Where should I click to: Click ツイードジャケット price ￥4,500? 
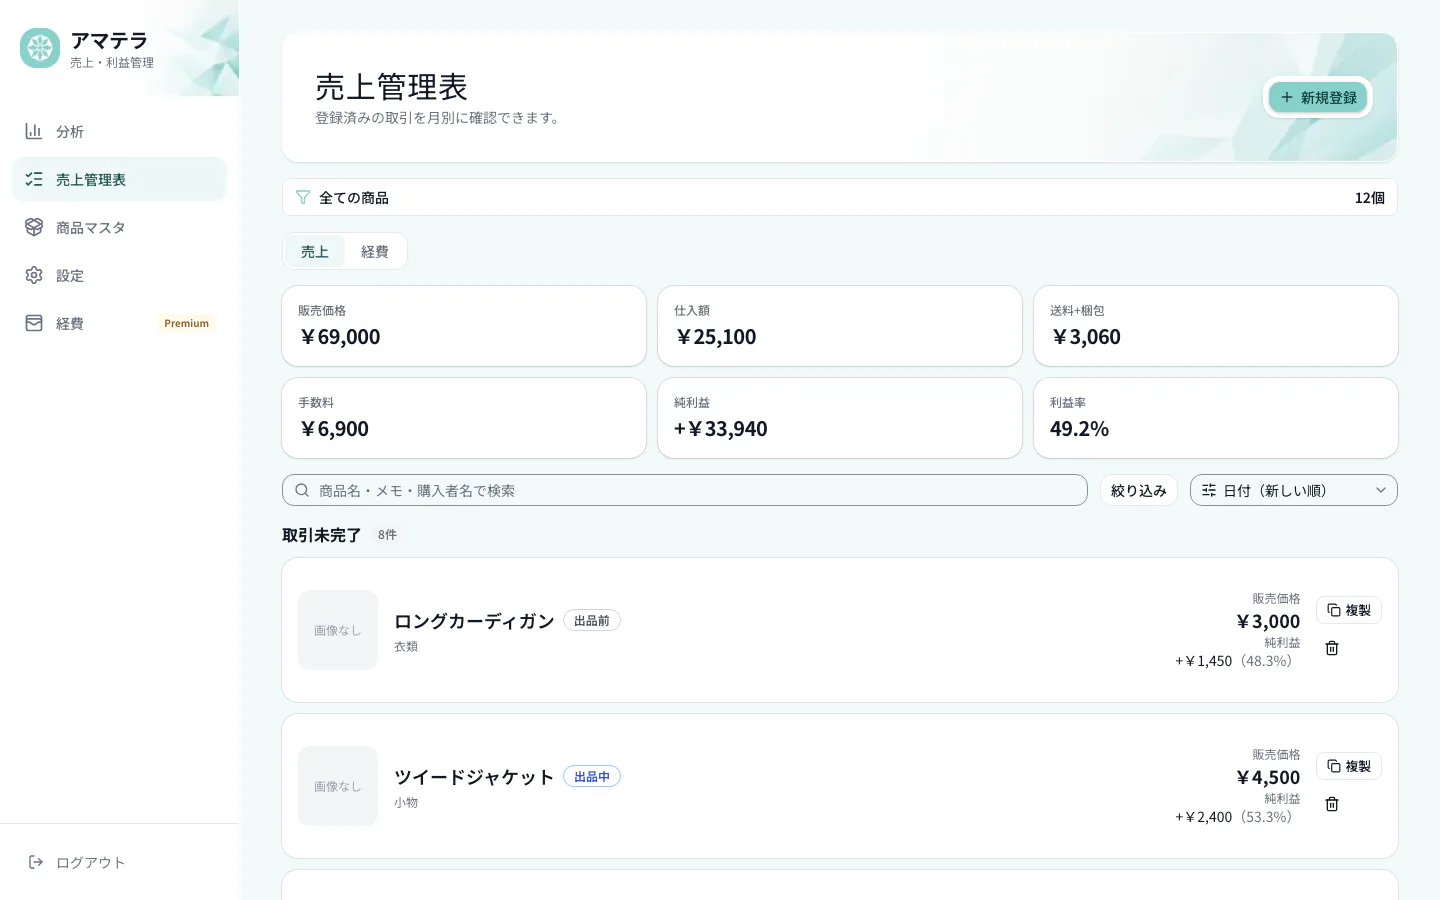(x=1268, y=777)
